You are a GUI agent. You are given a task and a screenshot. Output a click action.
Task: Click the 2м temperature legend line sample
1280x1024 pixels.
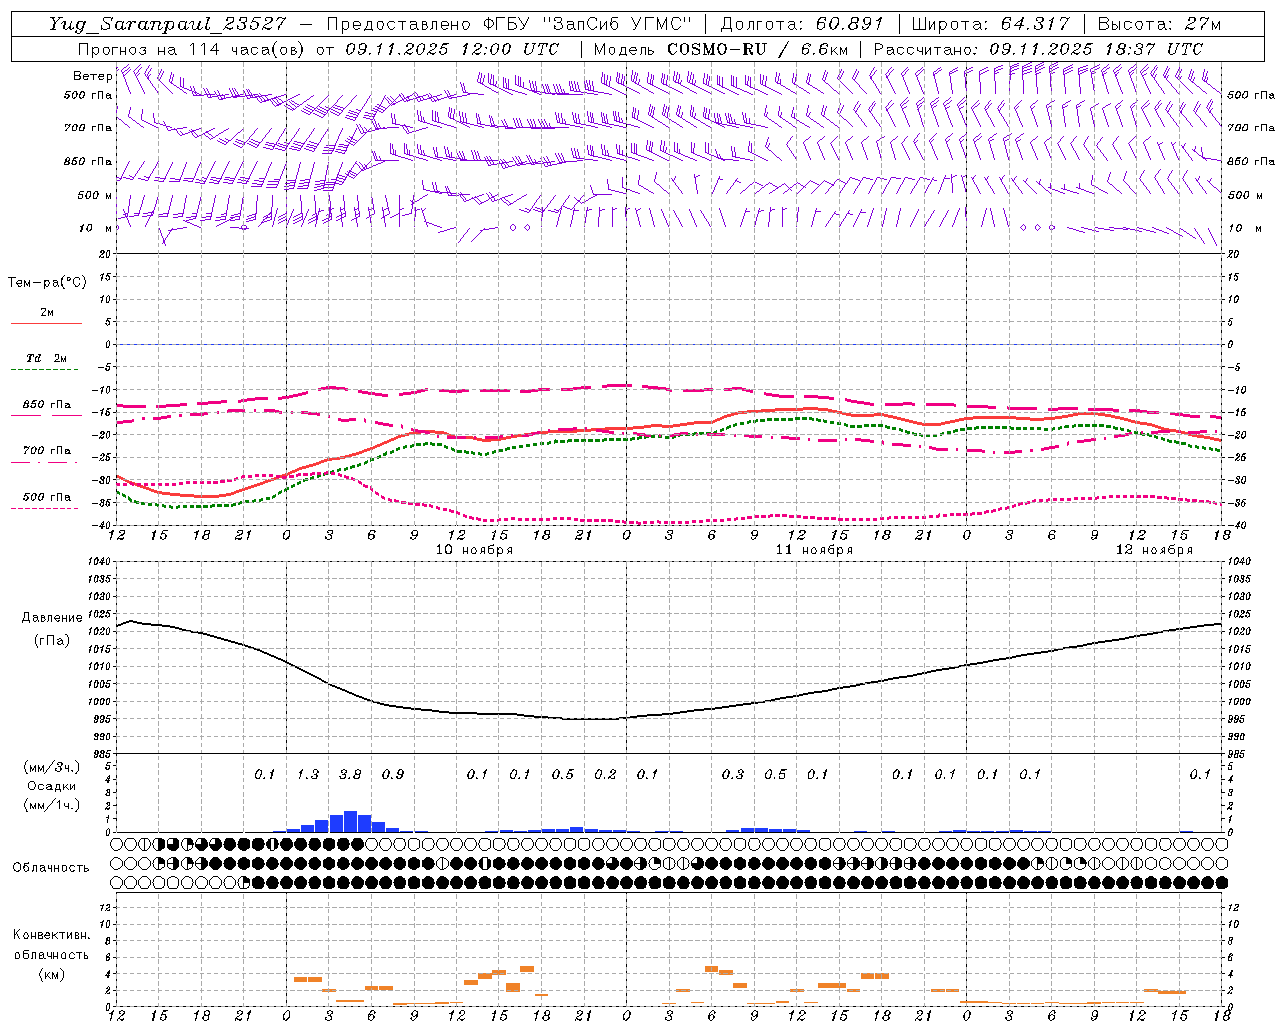coord(46,324)
